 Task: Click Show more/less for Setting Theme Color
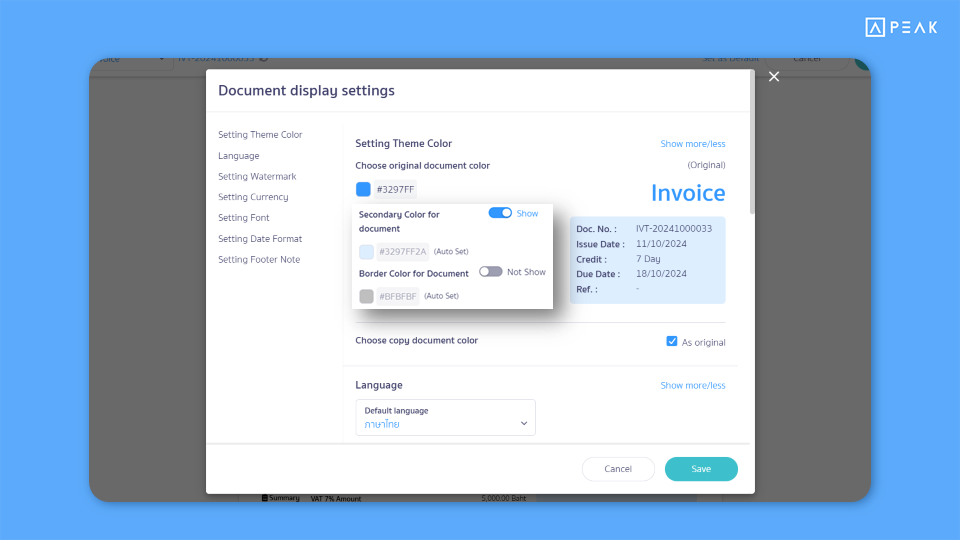click(692, 144)
